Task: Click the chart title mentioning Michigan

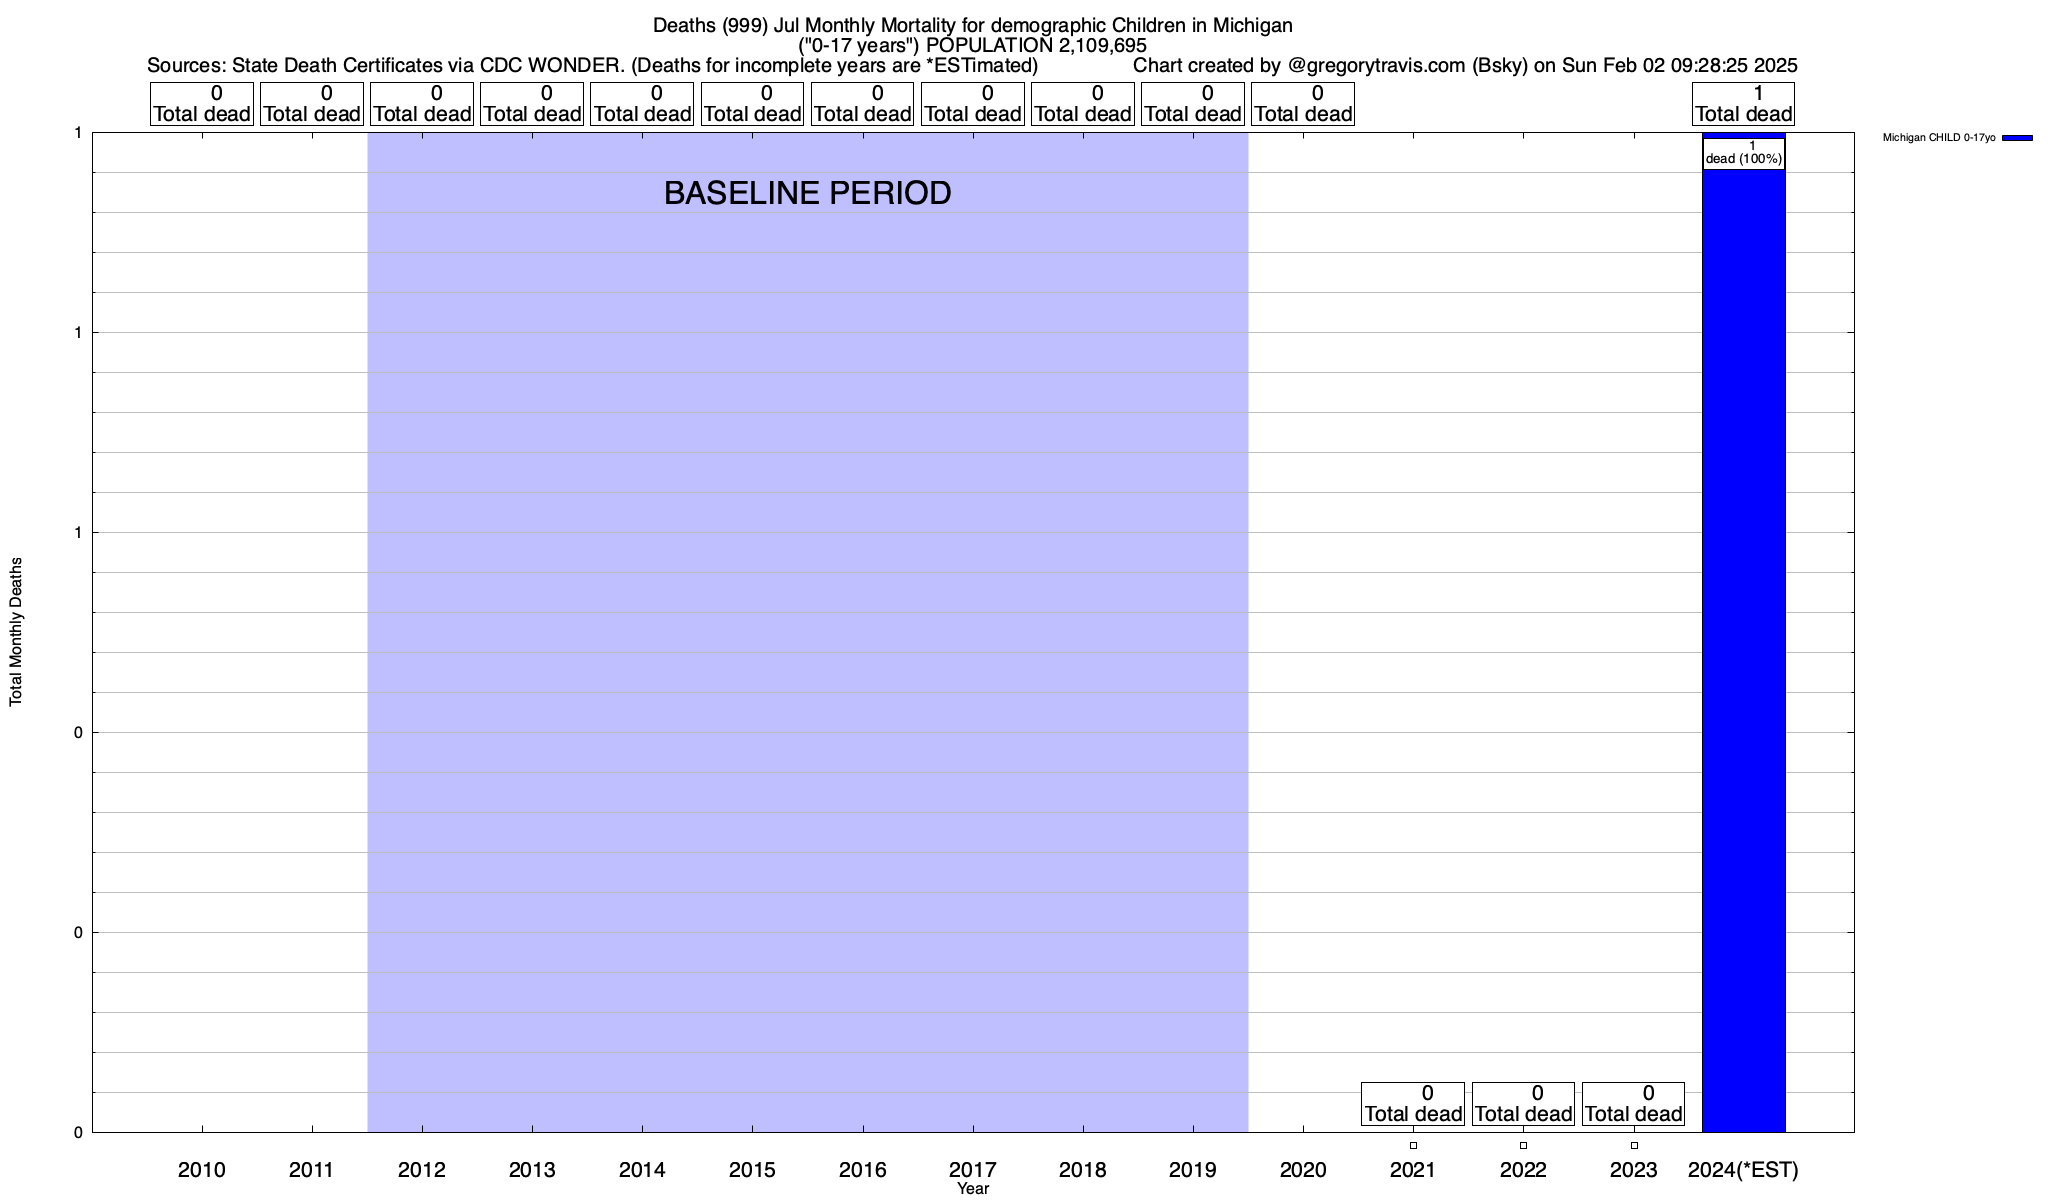Action: pos(972,26)
